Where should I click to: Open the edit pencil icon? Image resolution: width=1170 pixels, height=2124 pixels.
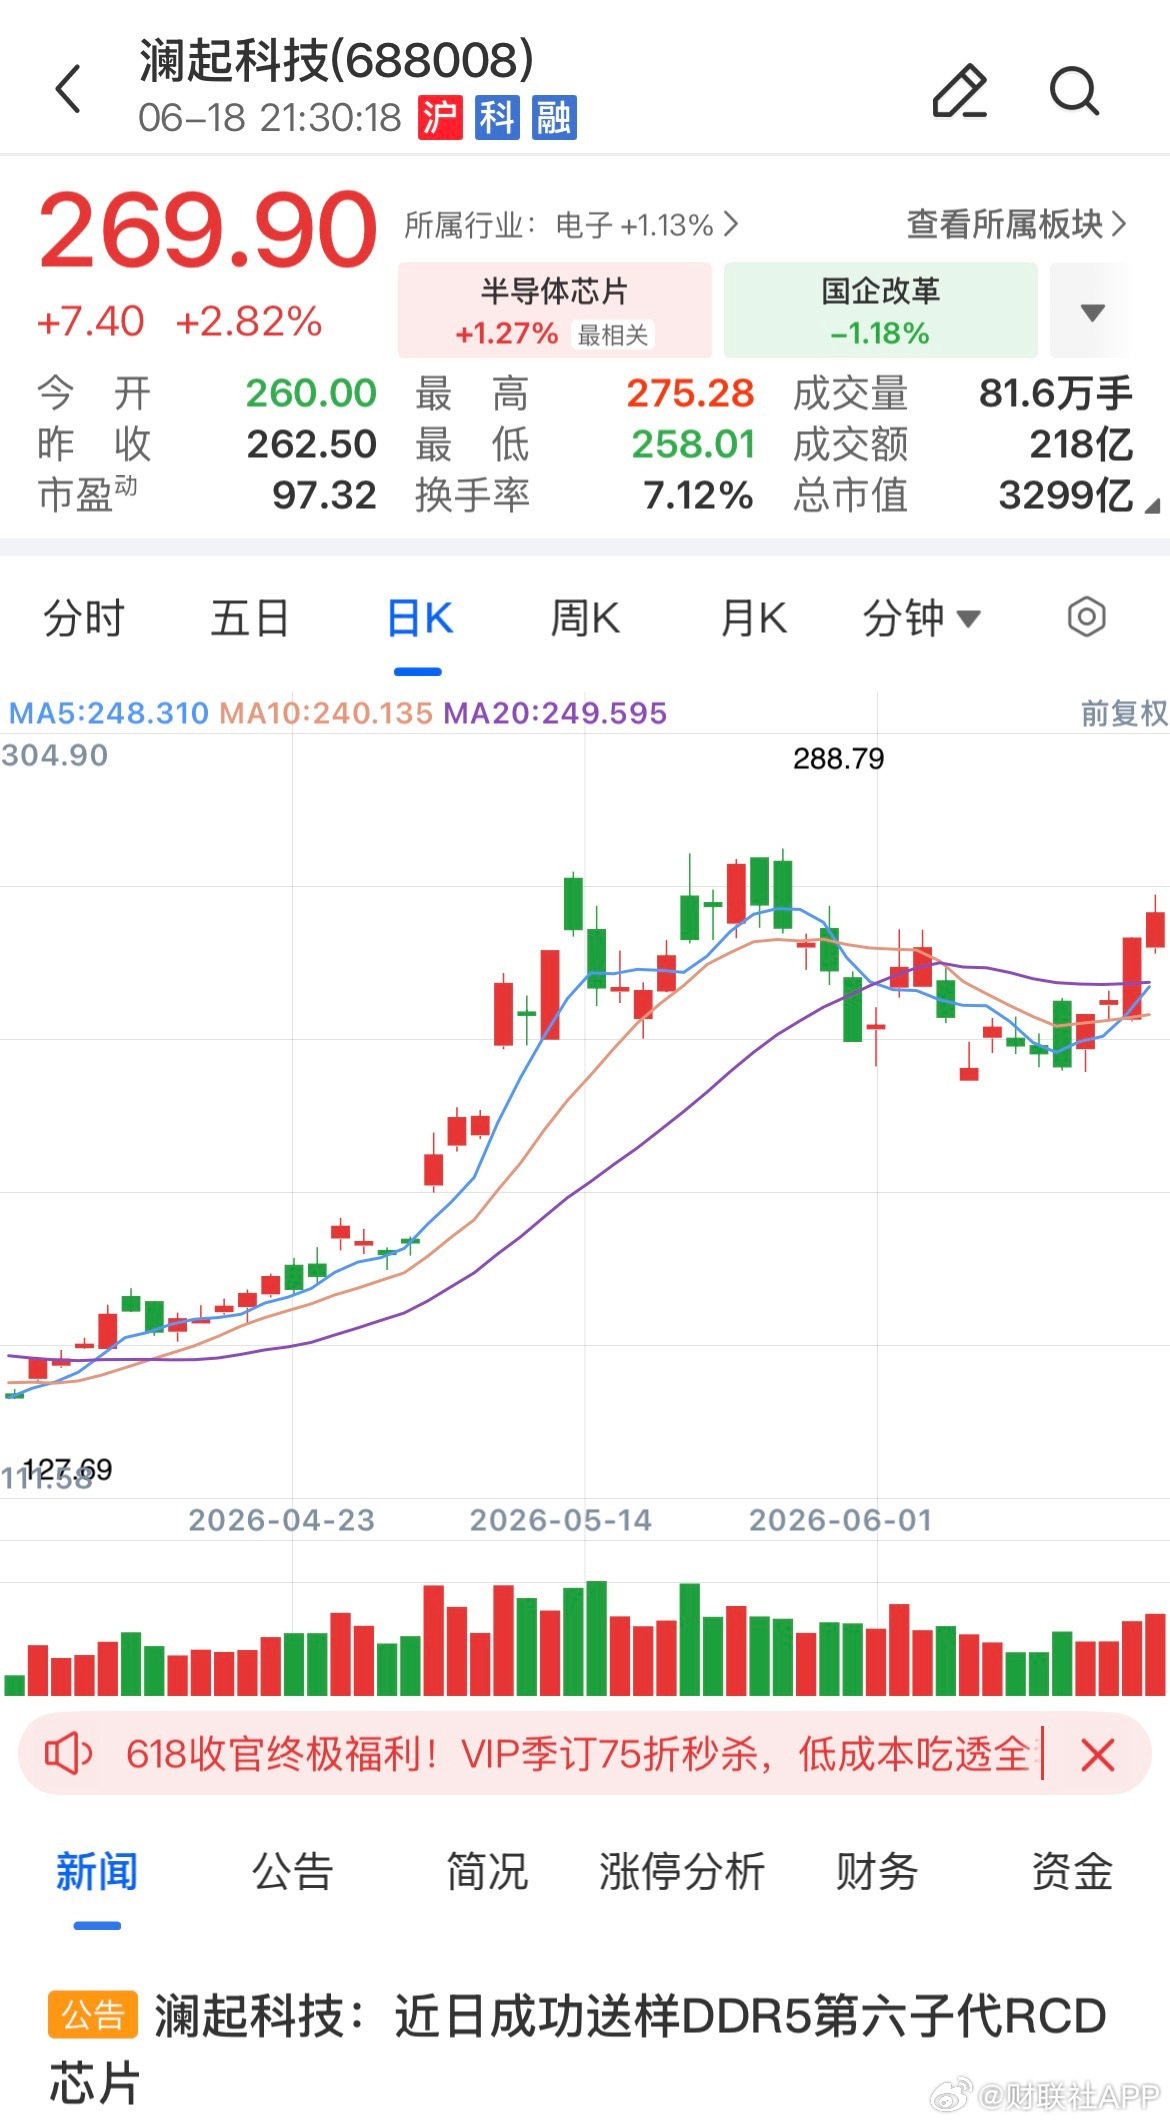point(960,90)
